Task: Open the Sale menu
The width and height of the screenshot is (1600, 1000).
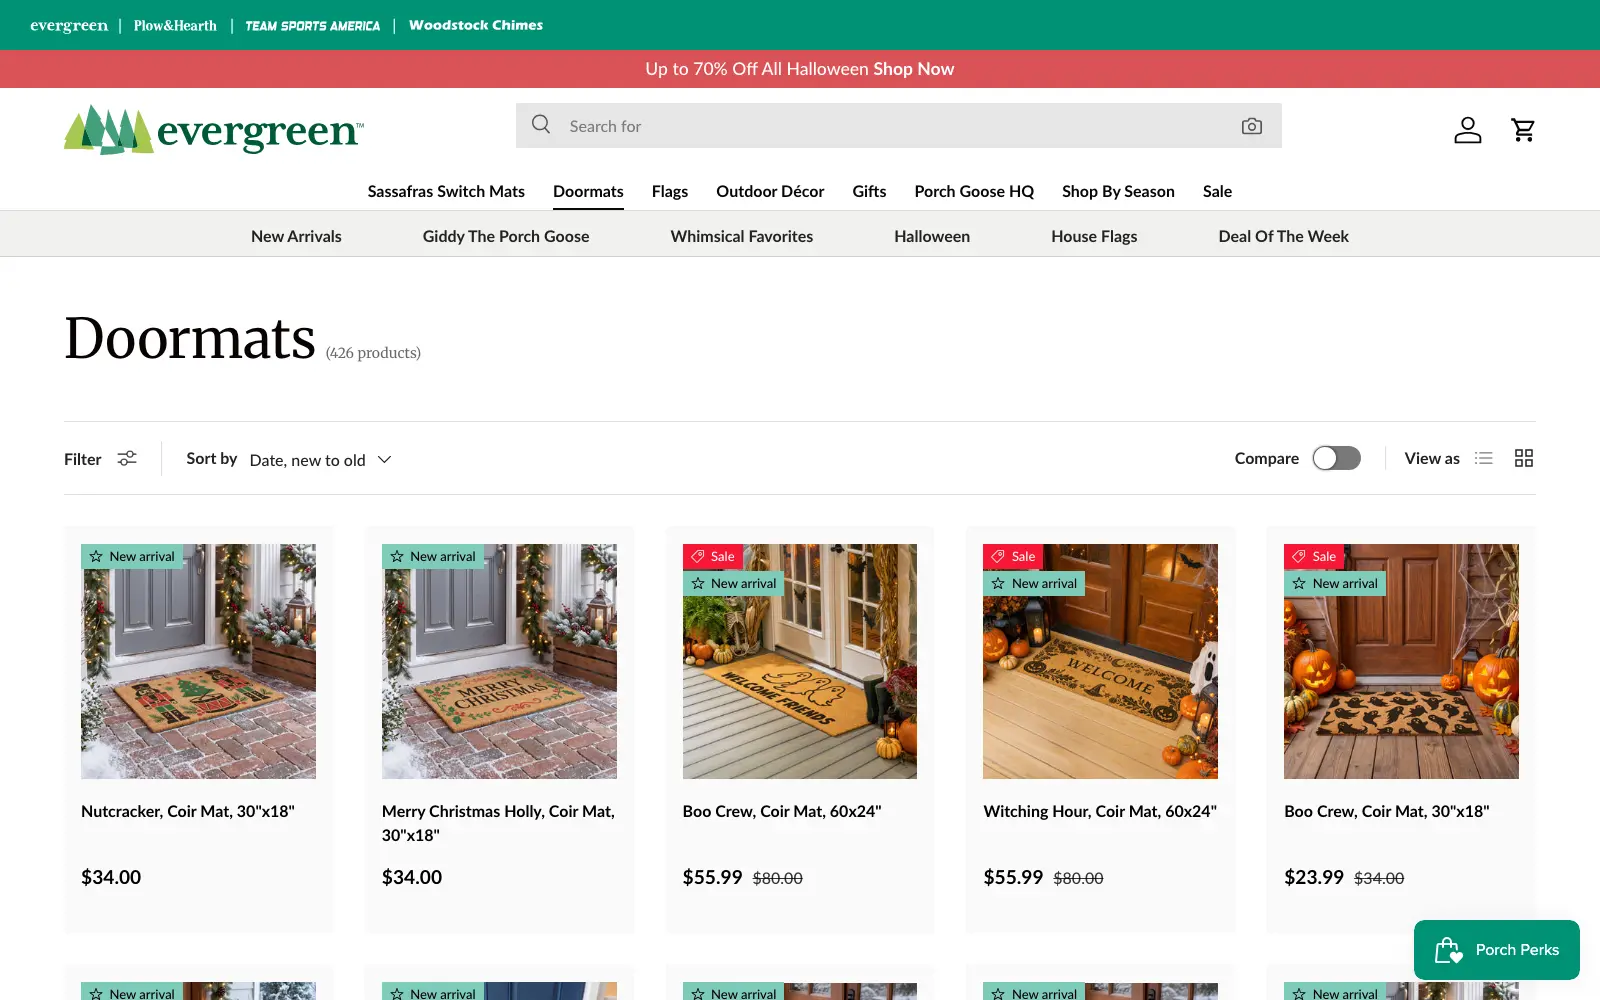Action: pos(1217,191)
